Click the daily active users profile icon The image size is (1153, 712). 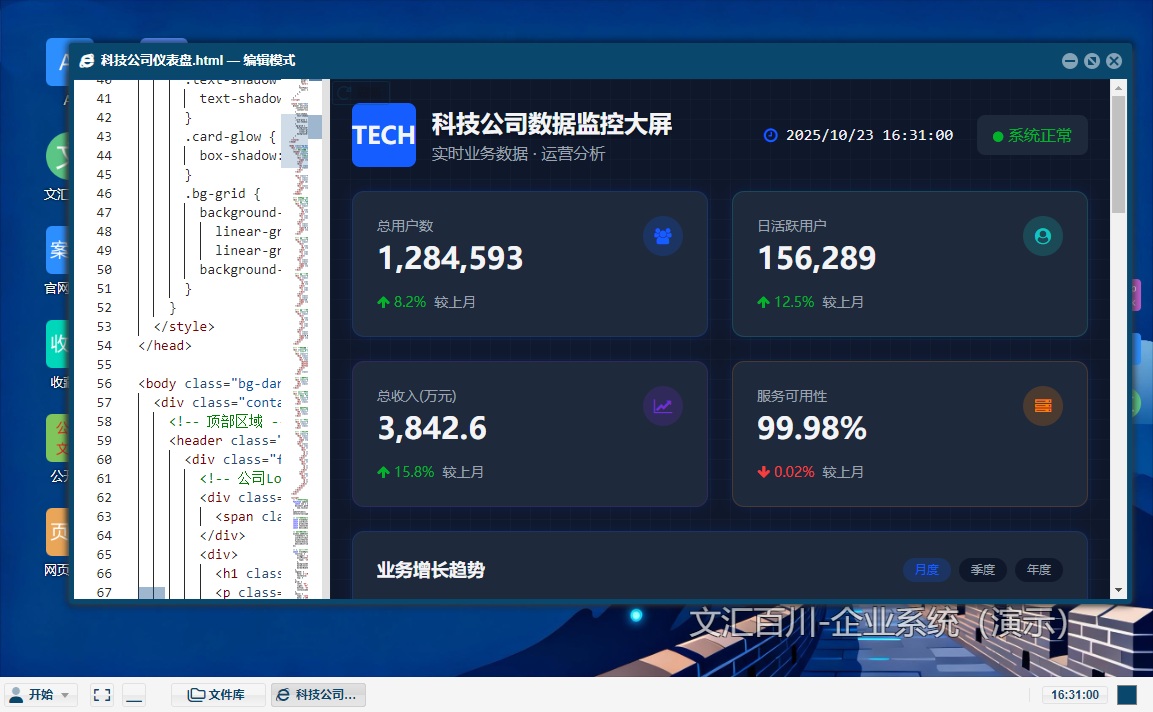click(x=1042, y=236)
